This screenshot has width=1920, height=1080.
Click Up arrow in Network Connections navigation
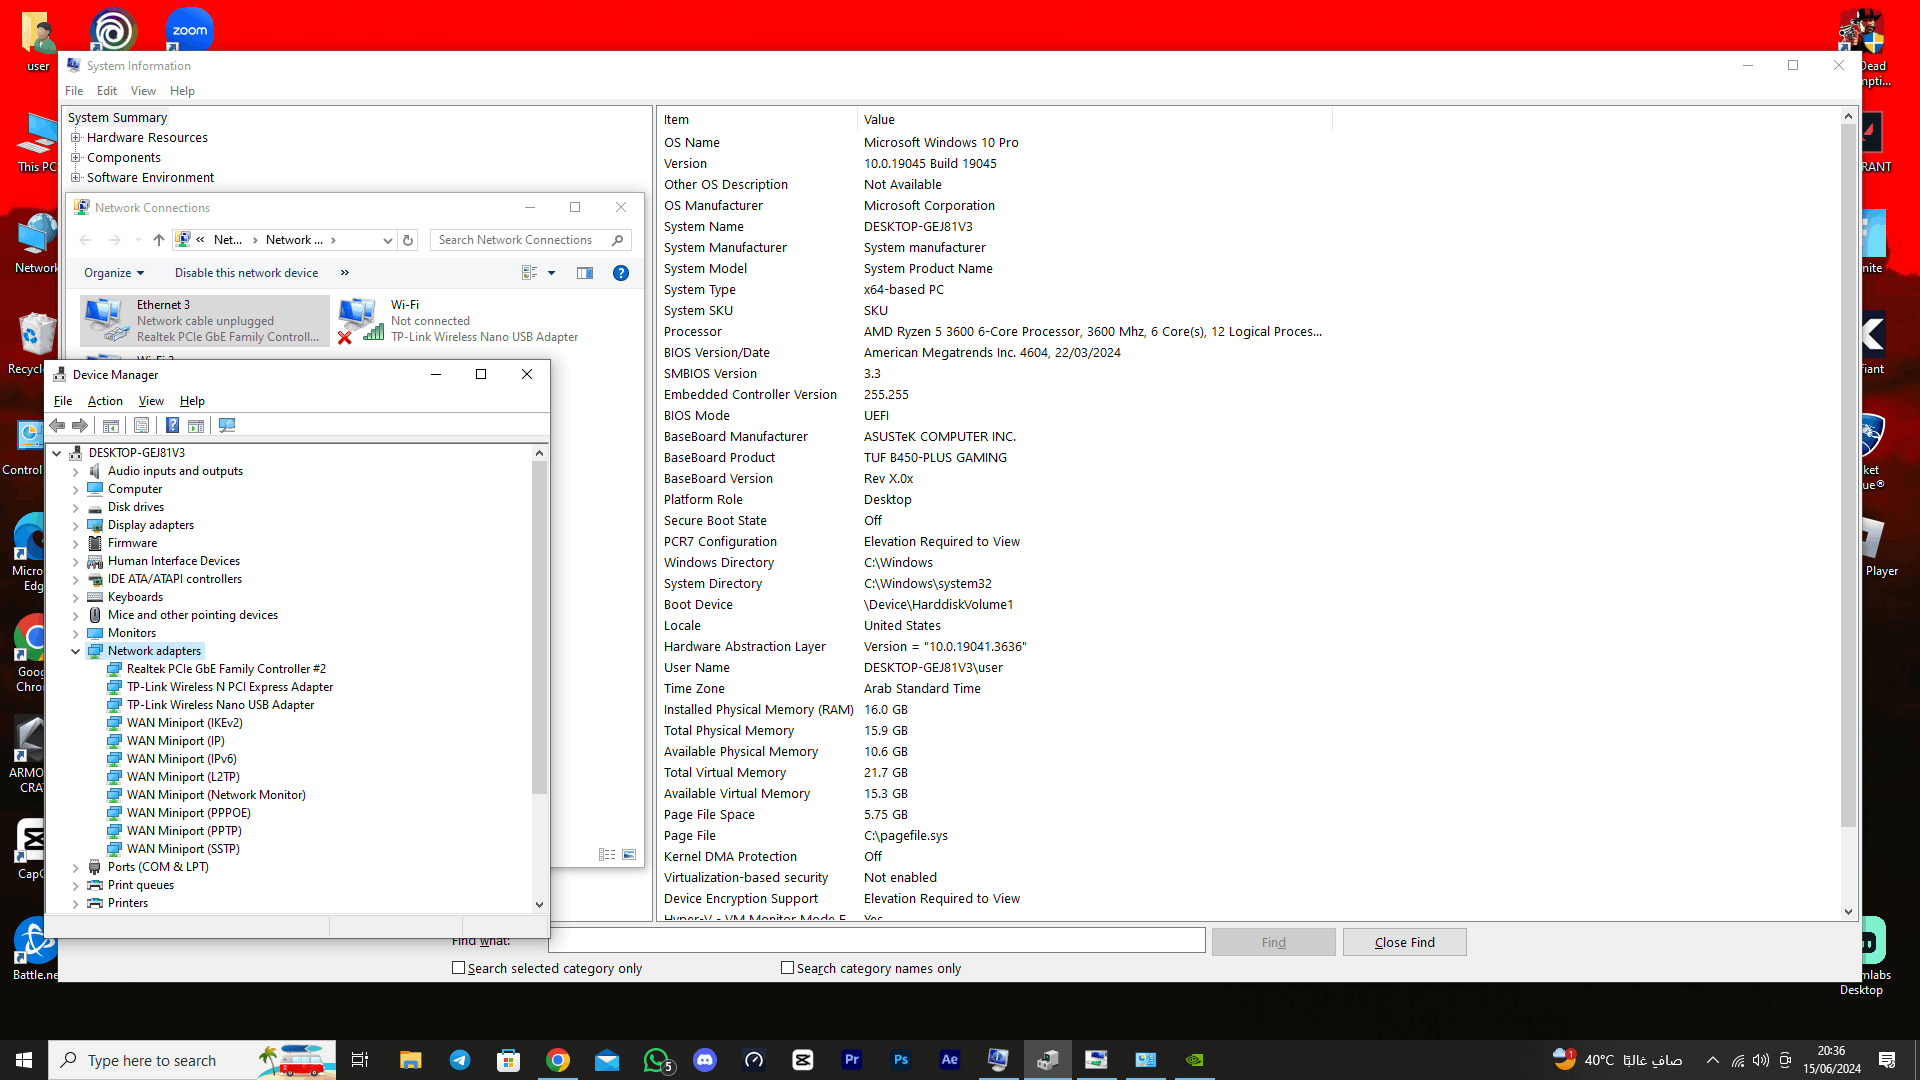(x=158, y=240)
